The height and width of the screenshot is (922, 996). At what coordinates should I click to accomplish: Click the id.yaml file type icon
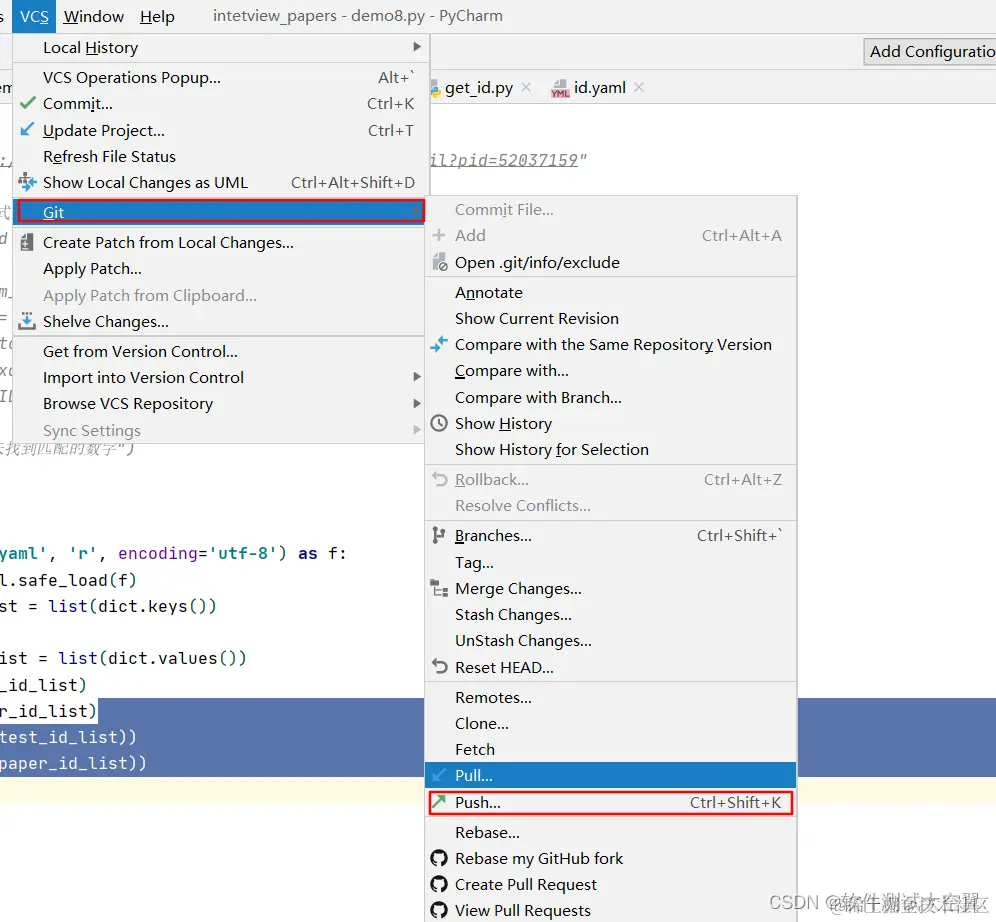click(560, 88)
